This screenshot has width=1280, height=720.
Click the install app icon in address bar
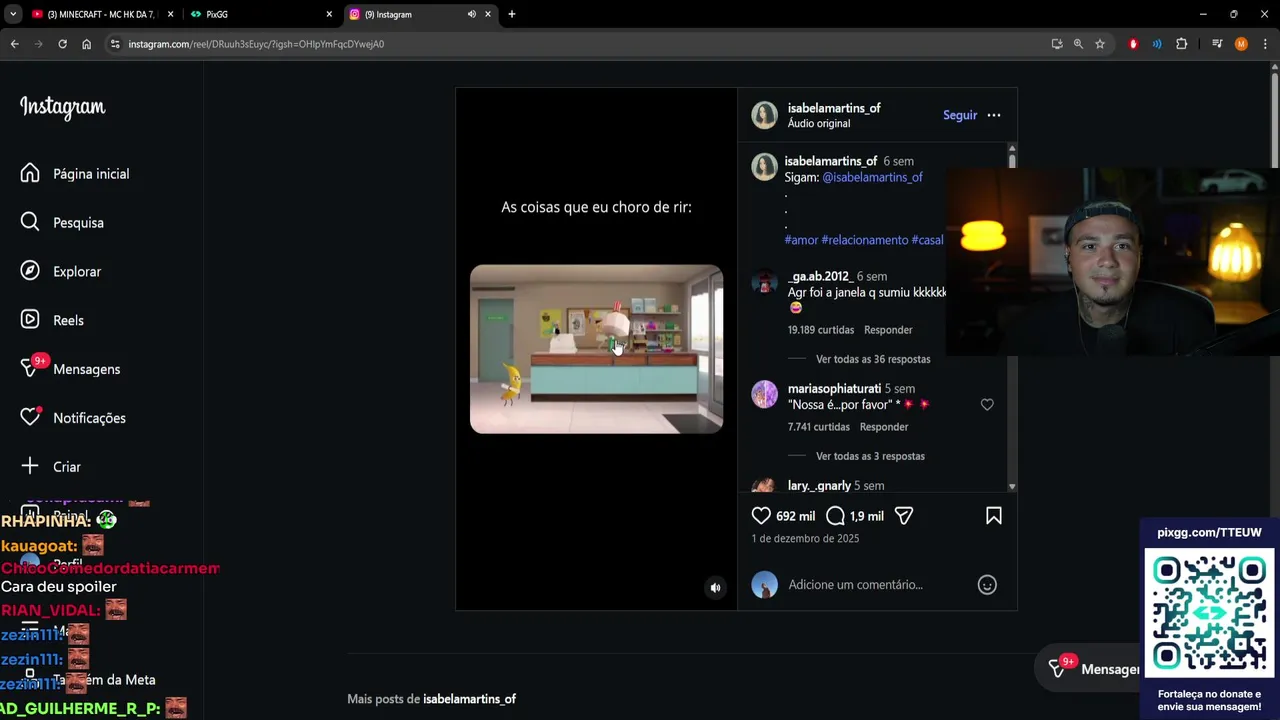point(1057,44)
